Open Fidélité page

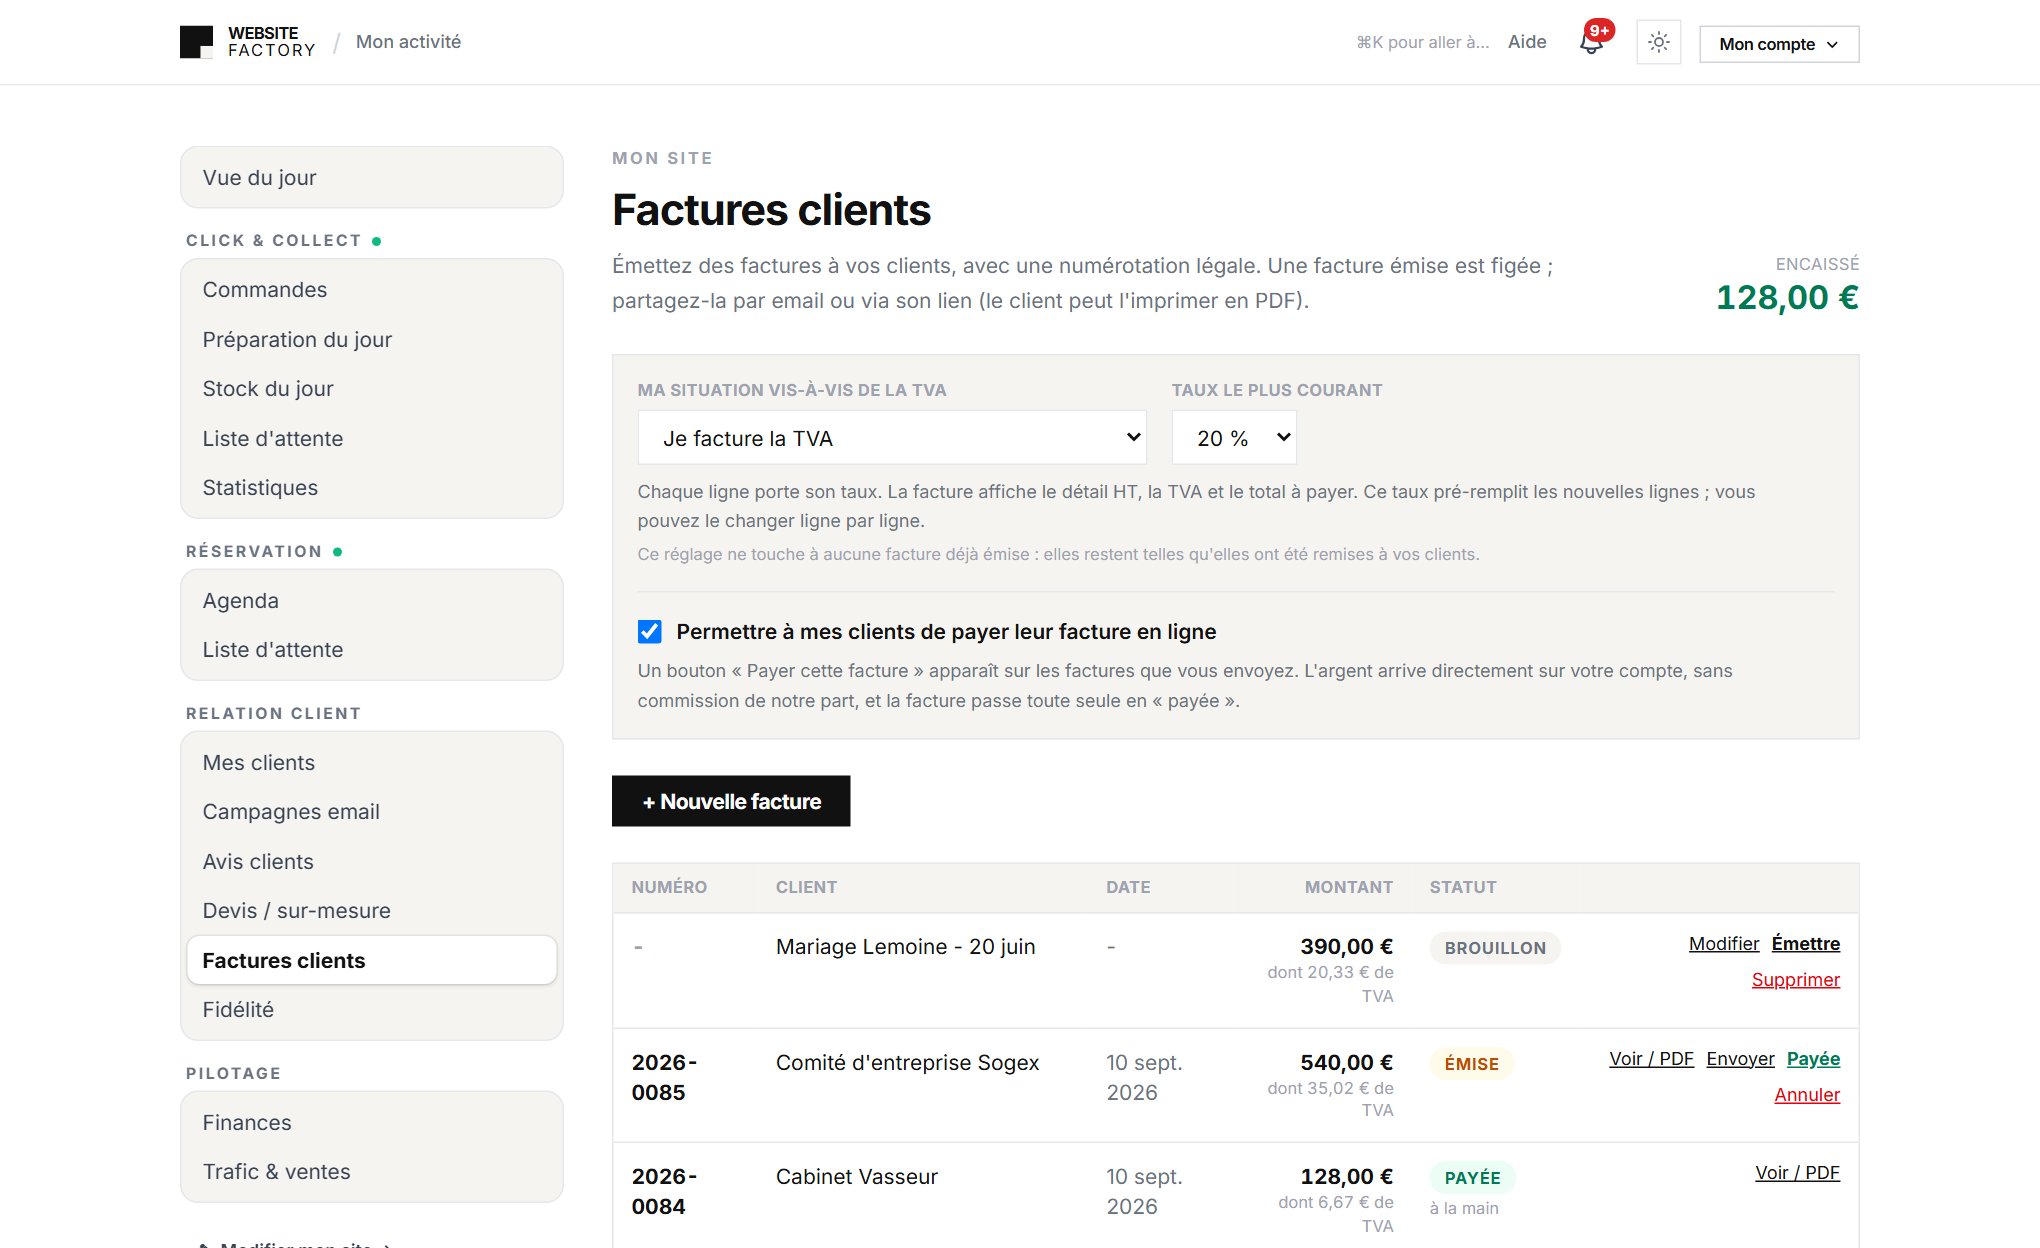[x=372, y=1010]
